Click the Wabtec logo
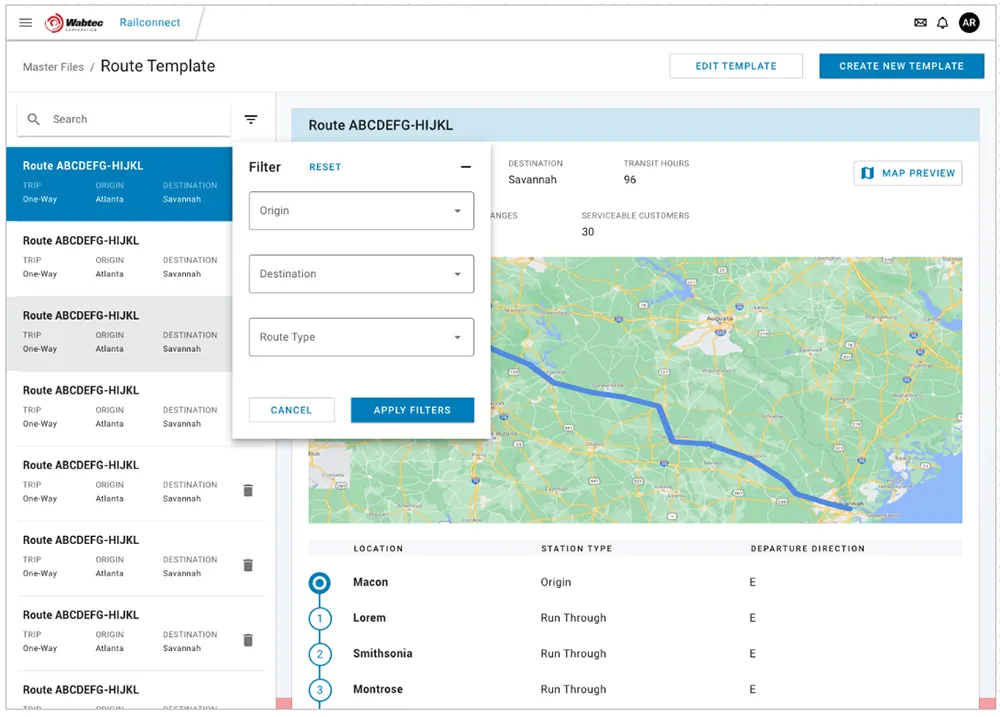The width and height of the screenshot is (1000, 717). point(74,23)
